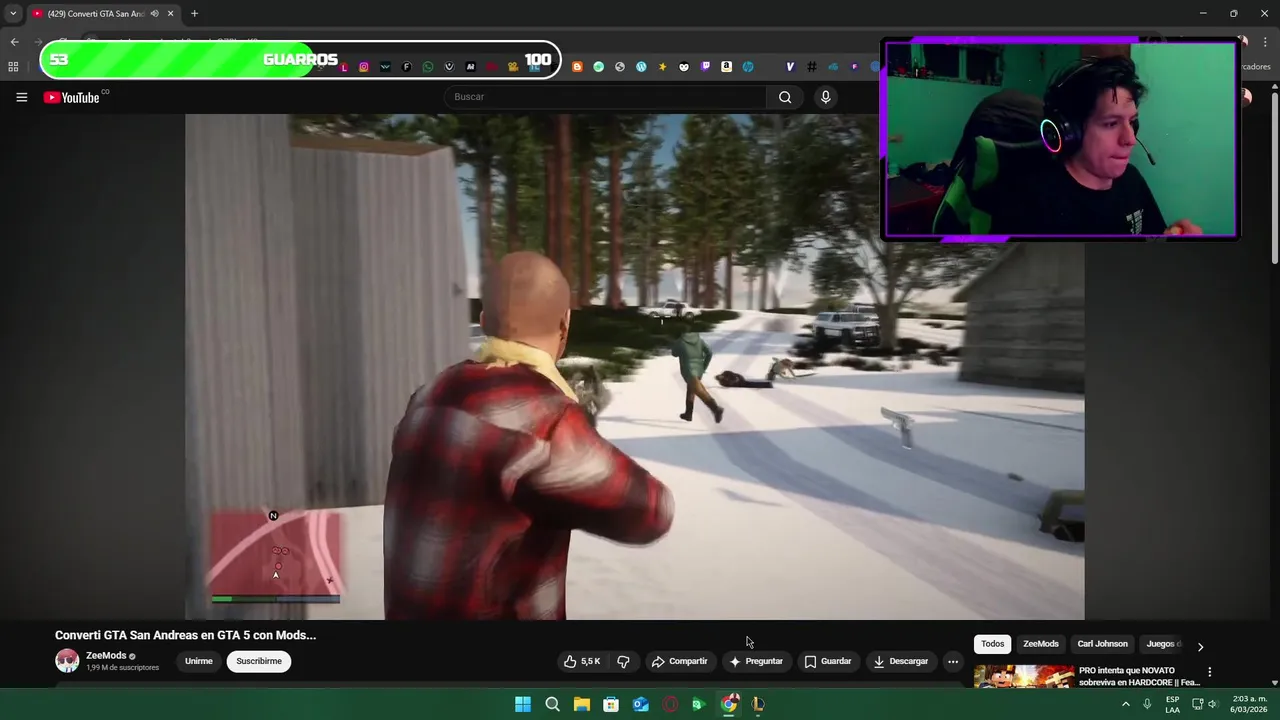Switch to Chrome in taskbar
The width and height of the screenshot is (1280, 720).
pyautogui.click(x=729, y=704)
